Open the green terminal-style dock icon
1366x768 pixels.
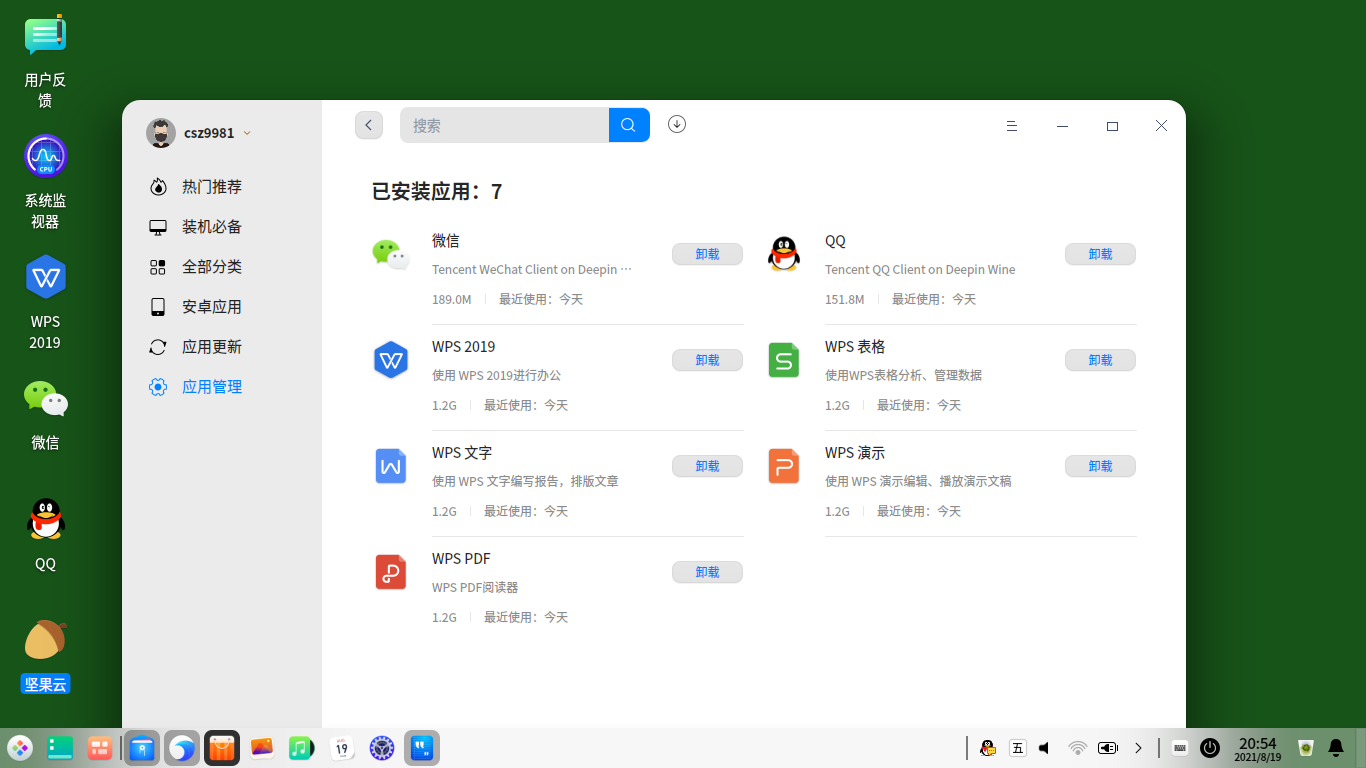60,748
